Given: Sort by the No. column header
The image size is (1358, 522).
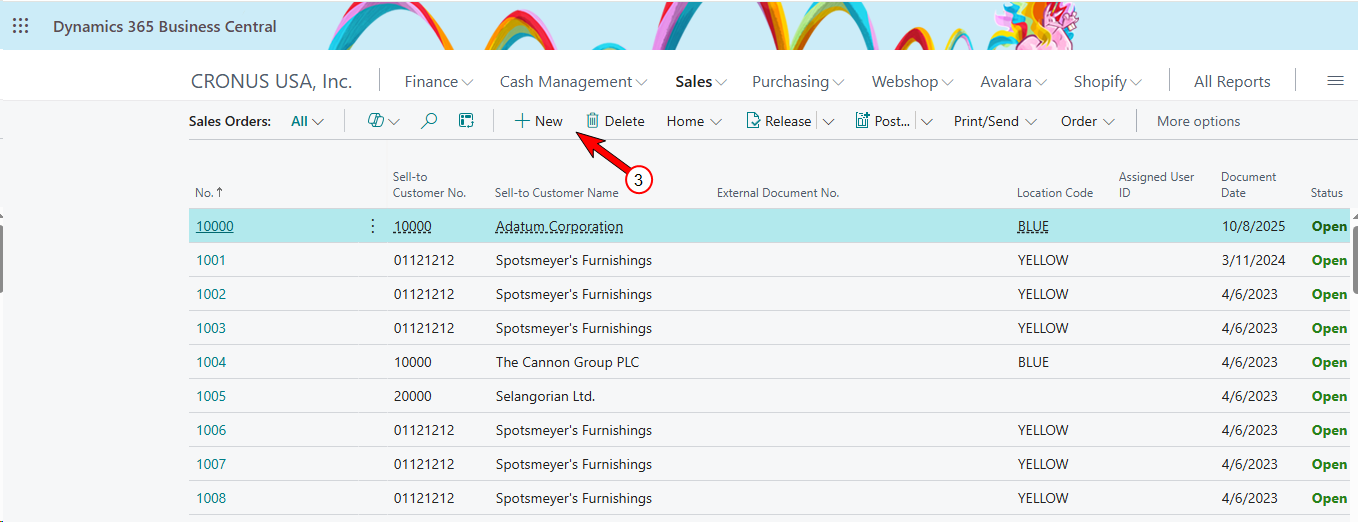Looking at the screenshot, I should 209,193.
